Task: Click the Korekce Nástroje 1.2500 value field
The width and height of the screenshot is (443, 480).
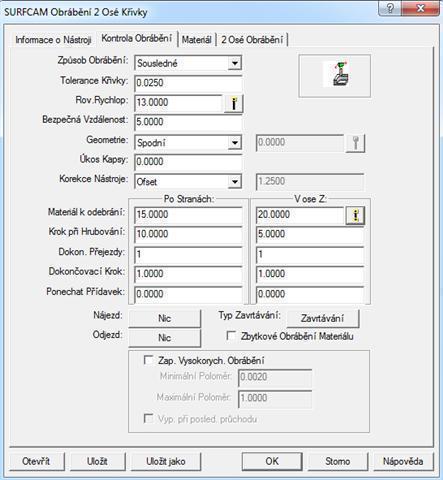Action: point(310,182)
